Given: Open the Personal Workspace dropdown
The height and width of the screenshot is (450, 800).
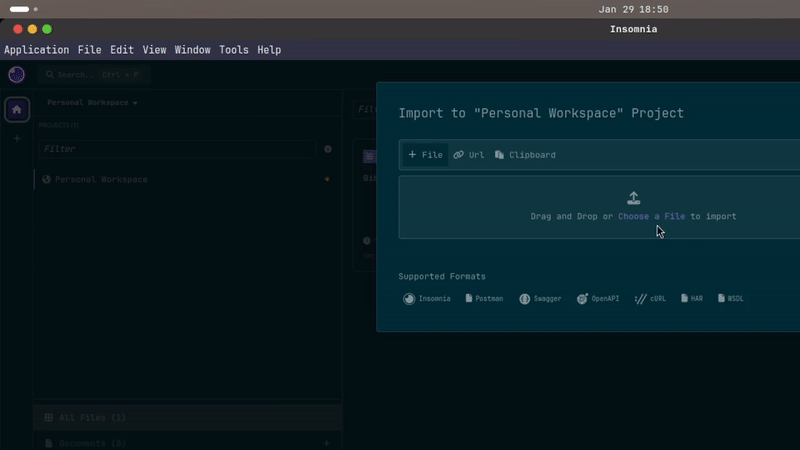Looking at the screenshot, I should [x=92, y=103].
